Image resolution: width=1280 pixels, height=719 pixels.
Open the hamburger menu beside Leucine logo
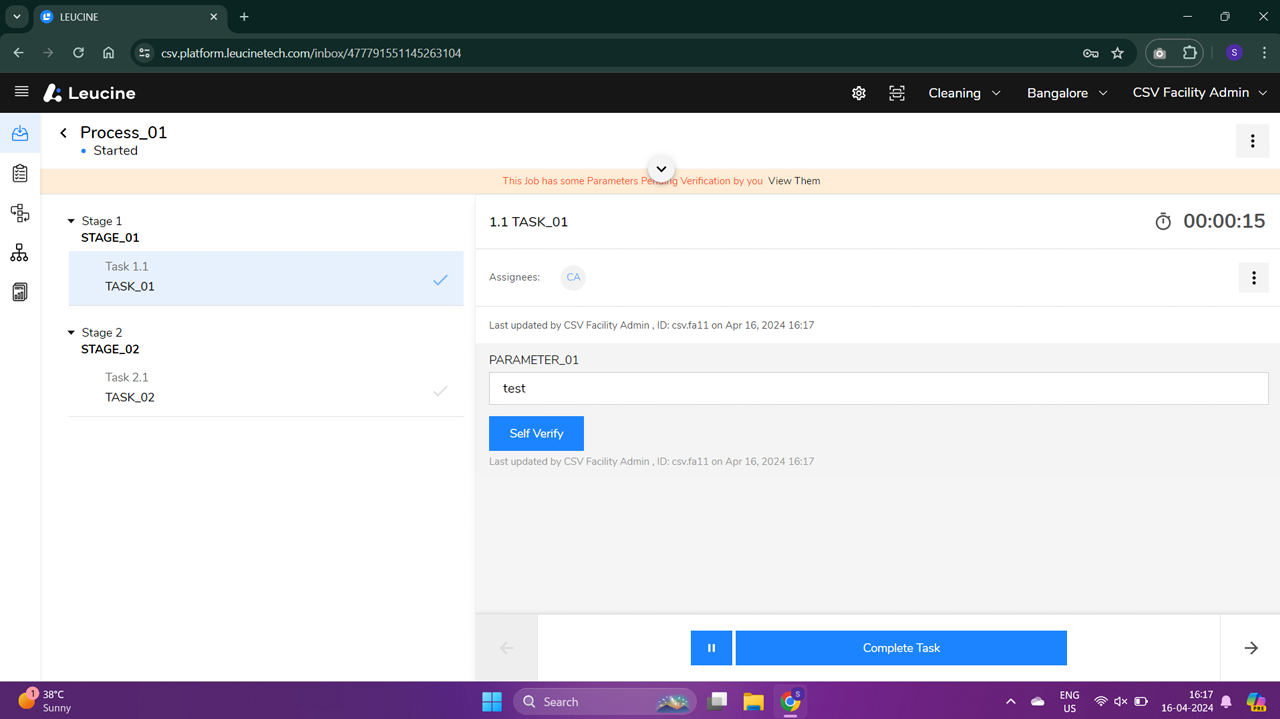21,92
